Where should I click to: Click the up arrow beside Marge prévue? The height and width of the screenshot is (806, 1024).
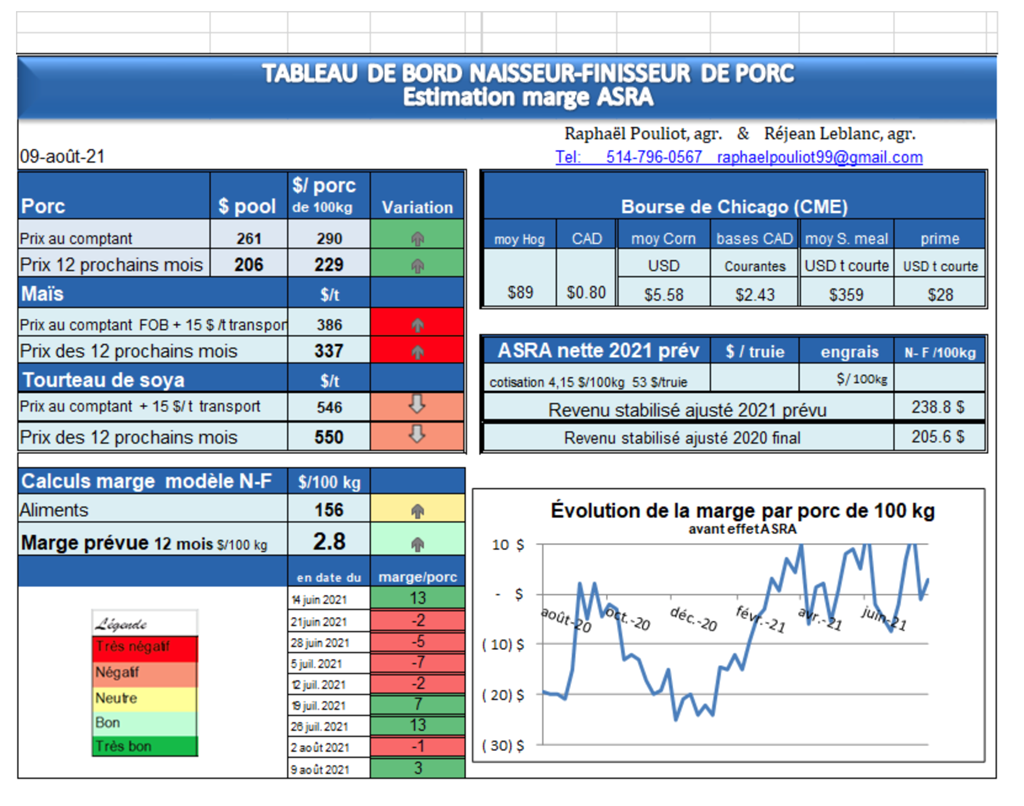point(417,544)
